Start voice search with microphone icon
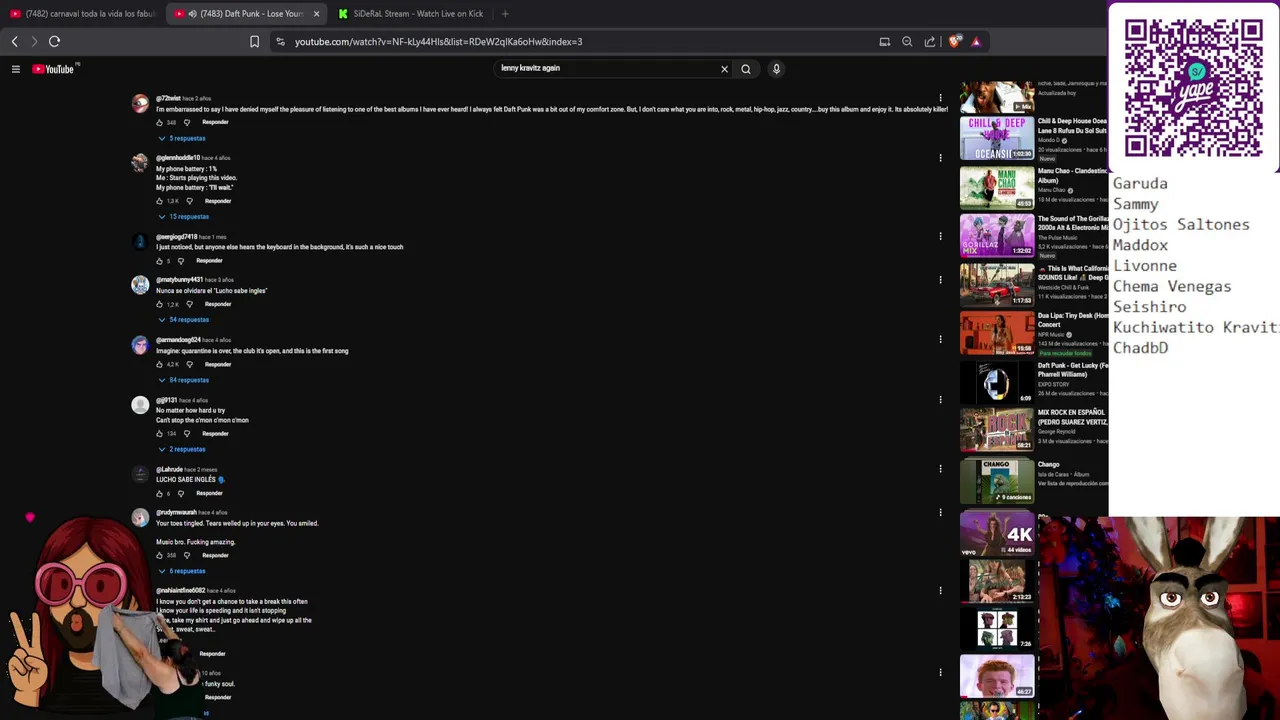Image resolution: width=1280 pixels, height=720 pixels. pos(776,69)
